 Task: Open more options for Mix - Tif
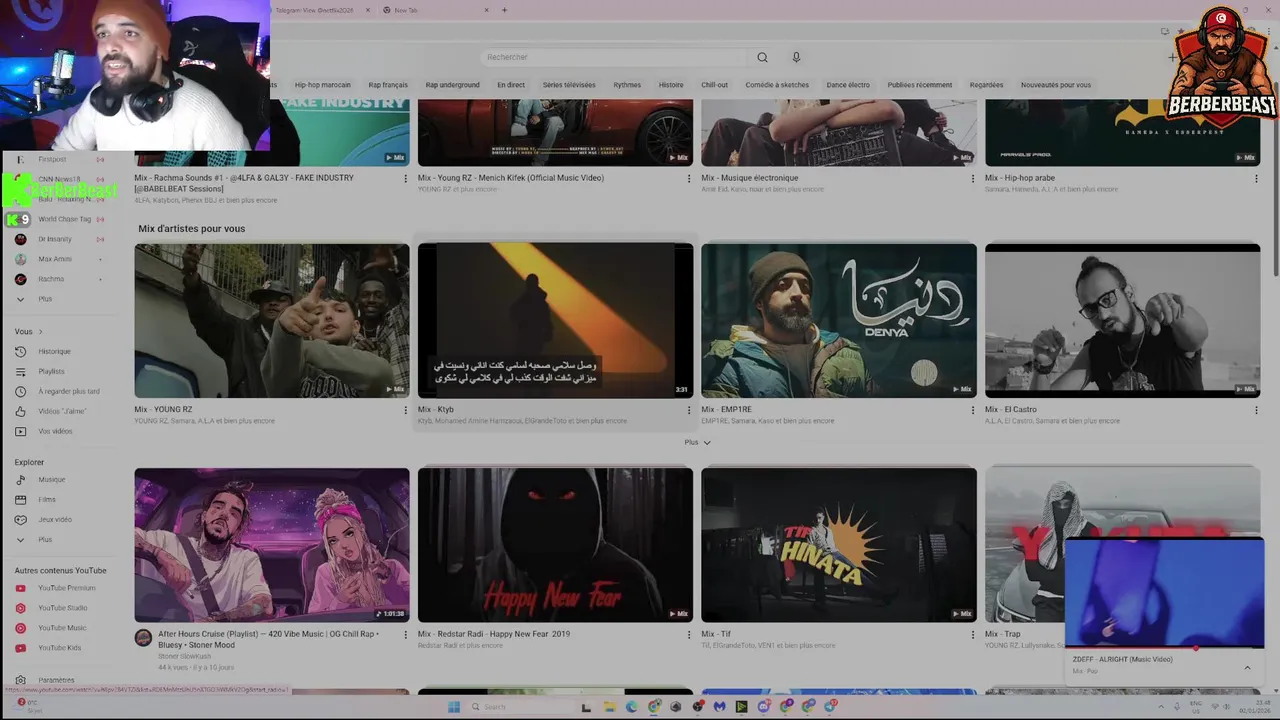click(972, 634)
